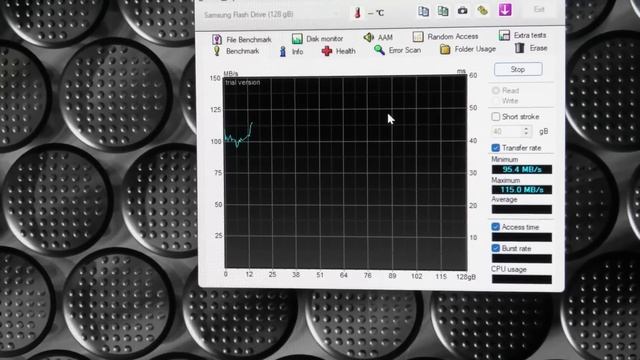Image resolution: width=640 pixels, height=360 pixels.
Task: Open the Disk monitor tab
Action: [317, 38]
